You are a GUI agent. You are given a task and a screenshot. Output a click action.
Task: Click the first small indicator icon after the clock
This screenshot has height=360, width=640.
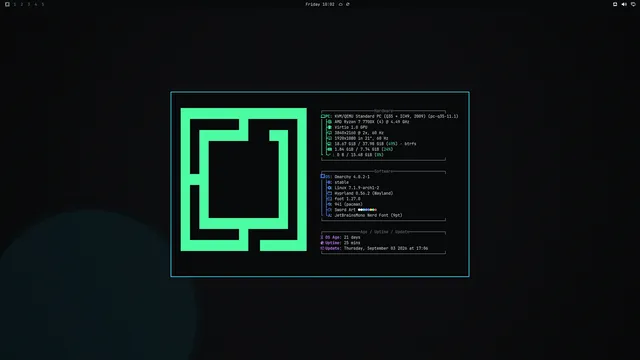[x=340, y=4]
